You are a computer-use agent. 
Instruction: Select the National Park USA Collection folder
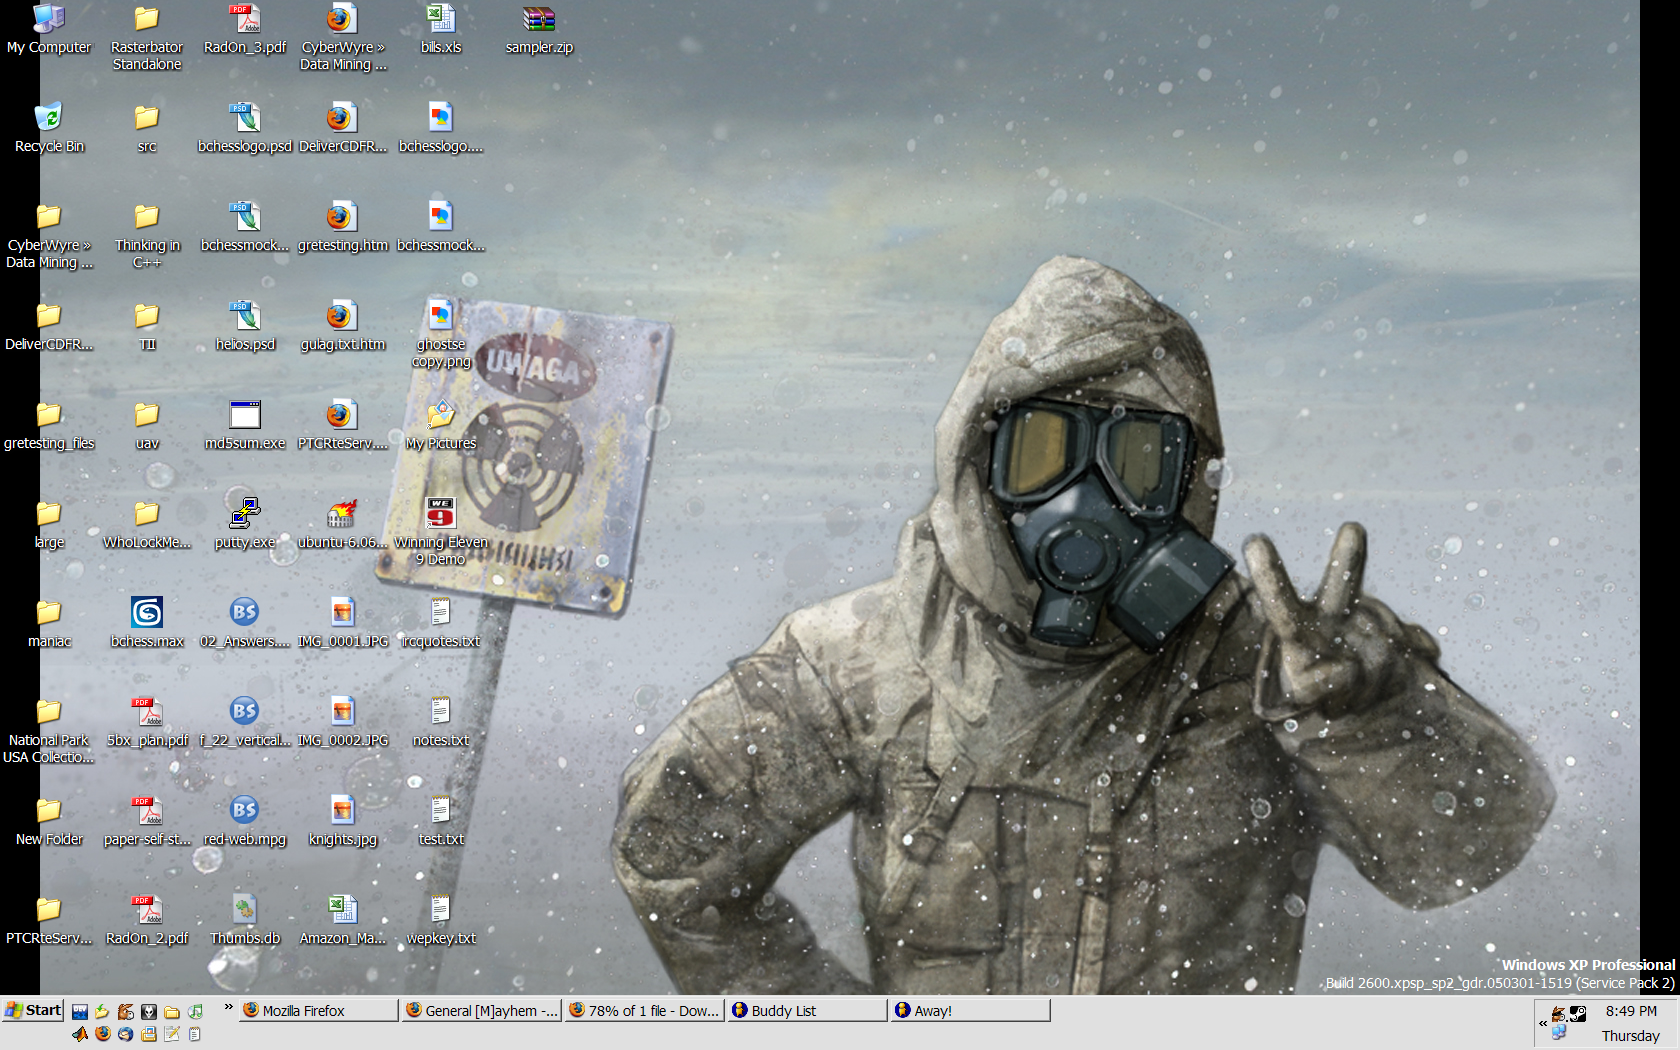[49, 730]
